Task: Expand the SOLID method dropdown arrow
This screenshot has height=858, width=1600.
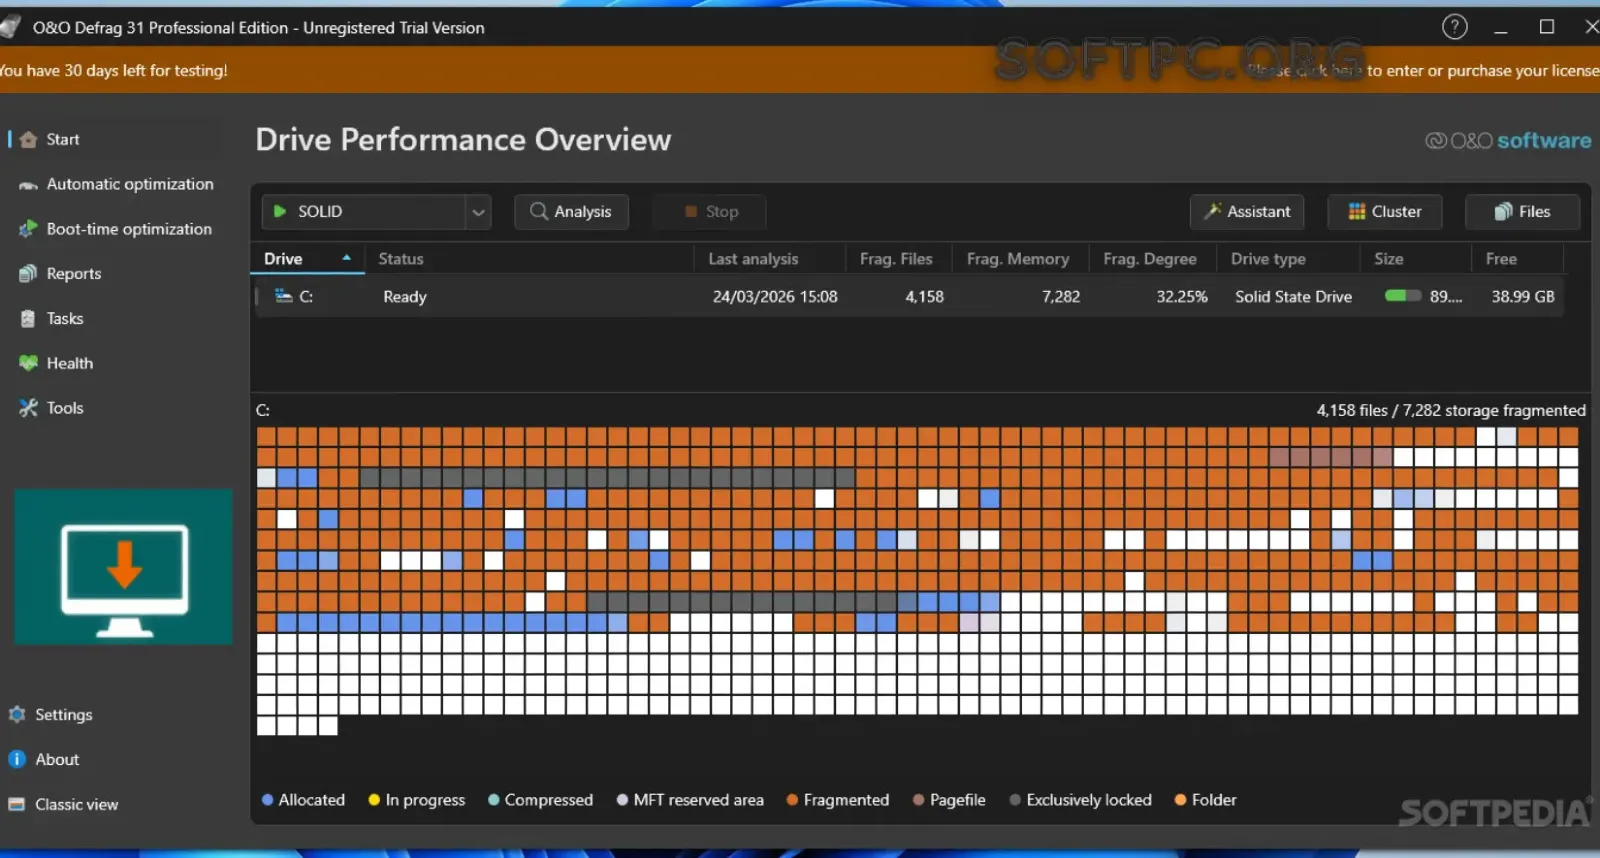Action: pos(478,212)
